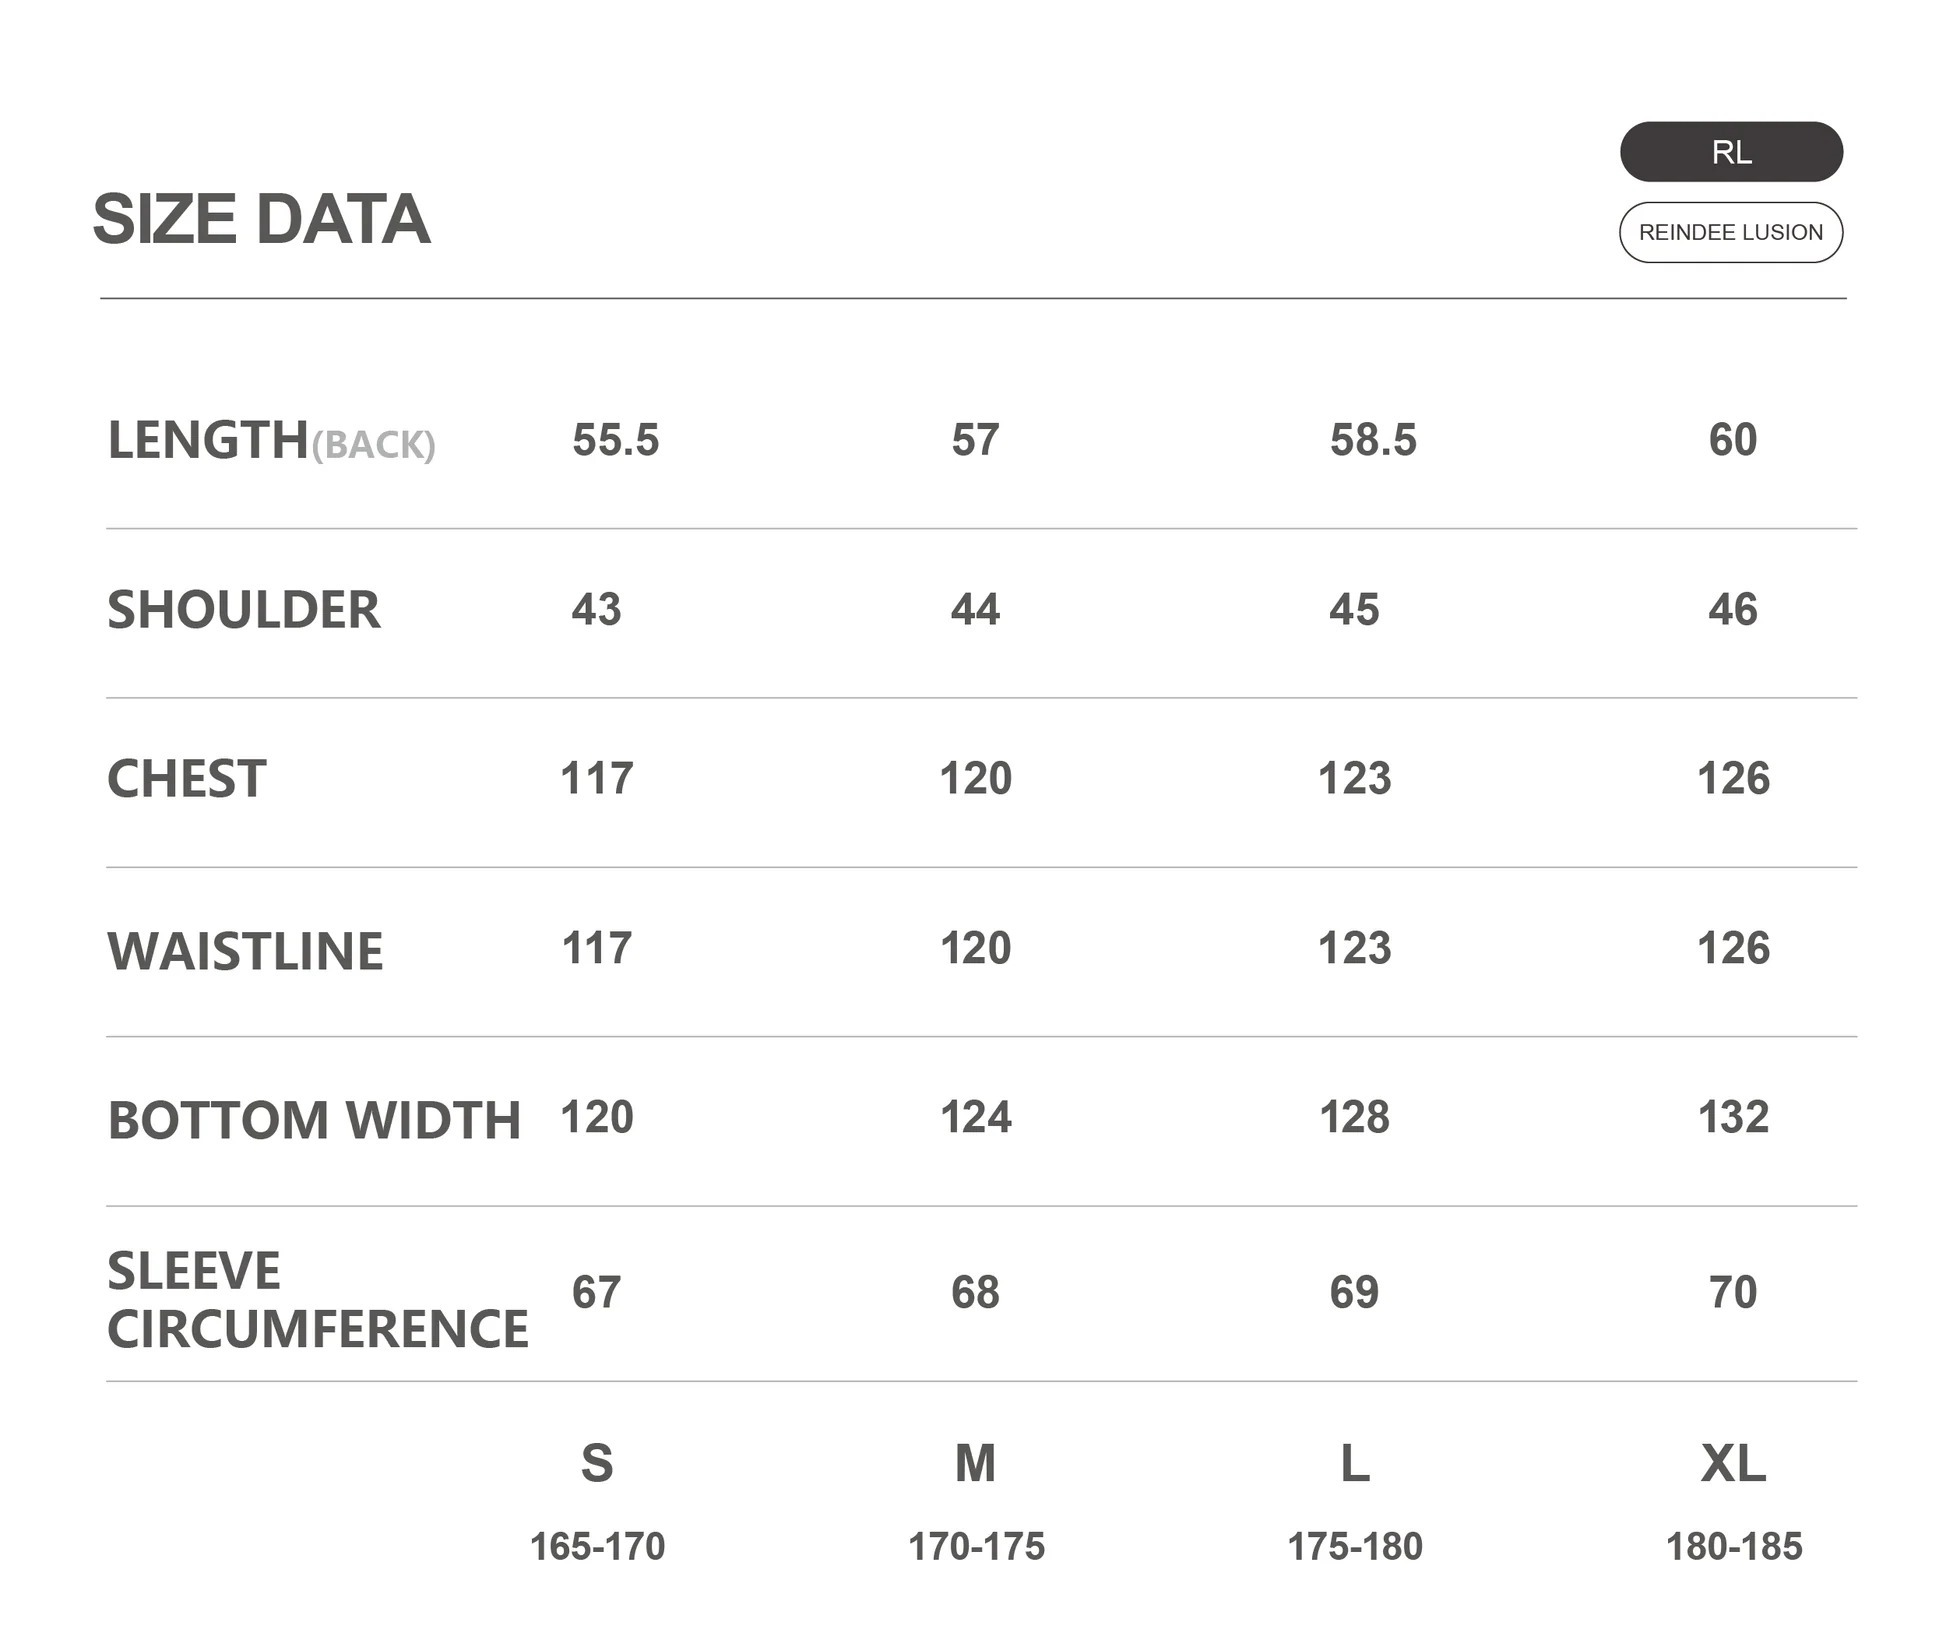
Task: Click the dark RL pill button
Action: click(1730, 152)
